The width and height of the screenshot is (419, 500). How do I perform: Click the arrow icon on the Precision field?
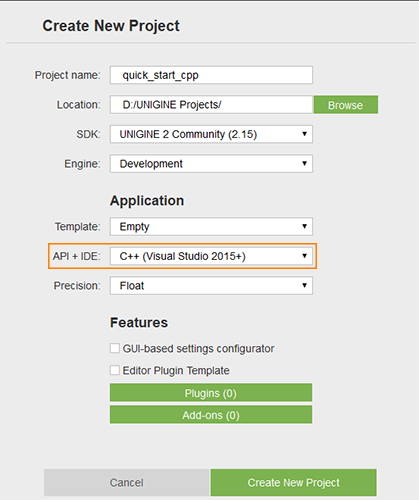(304, 285)
